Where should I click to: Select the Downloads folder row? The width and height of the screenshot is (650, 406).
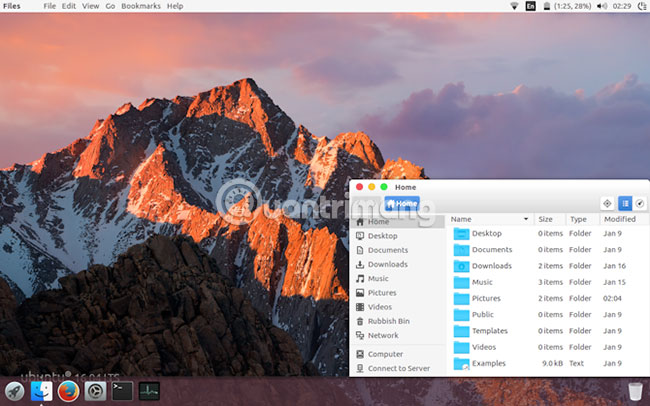click(x=491, y=266)
